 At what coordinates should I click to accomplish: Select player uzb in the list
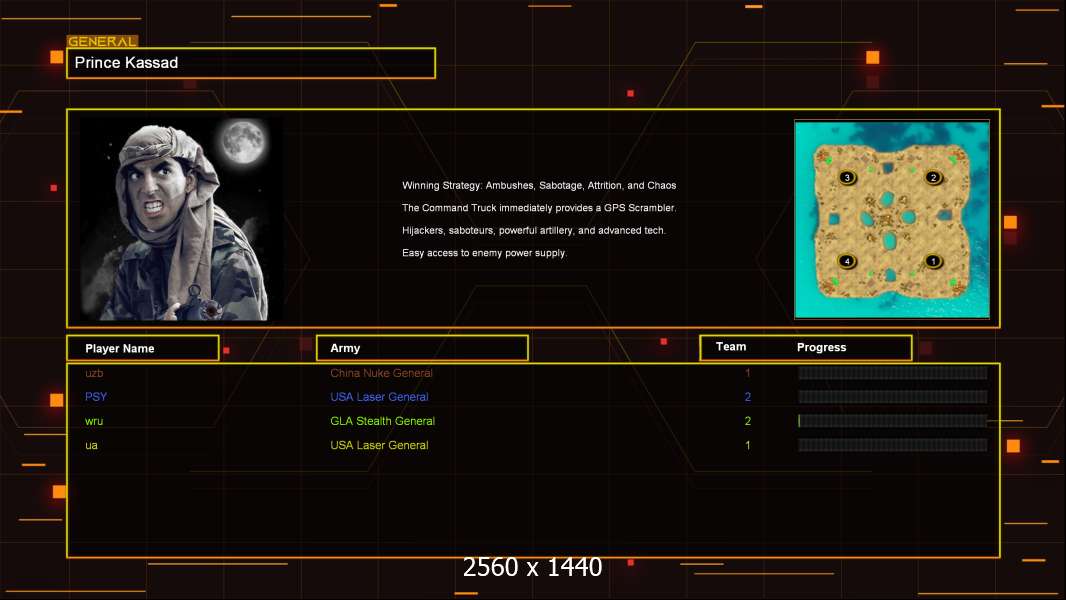click(94, 373)
